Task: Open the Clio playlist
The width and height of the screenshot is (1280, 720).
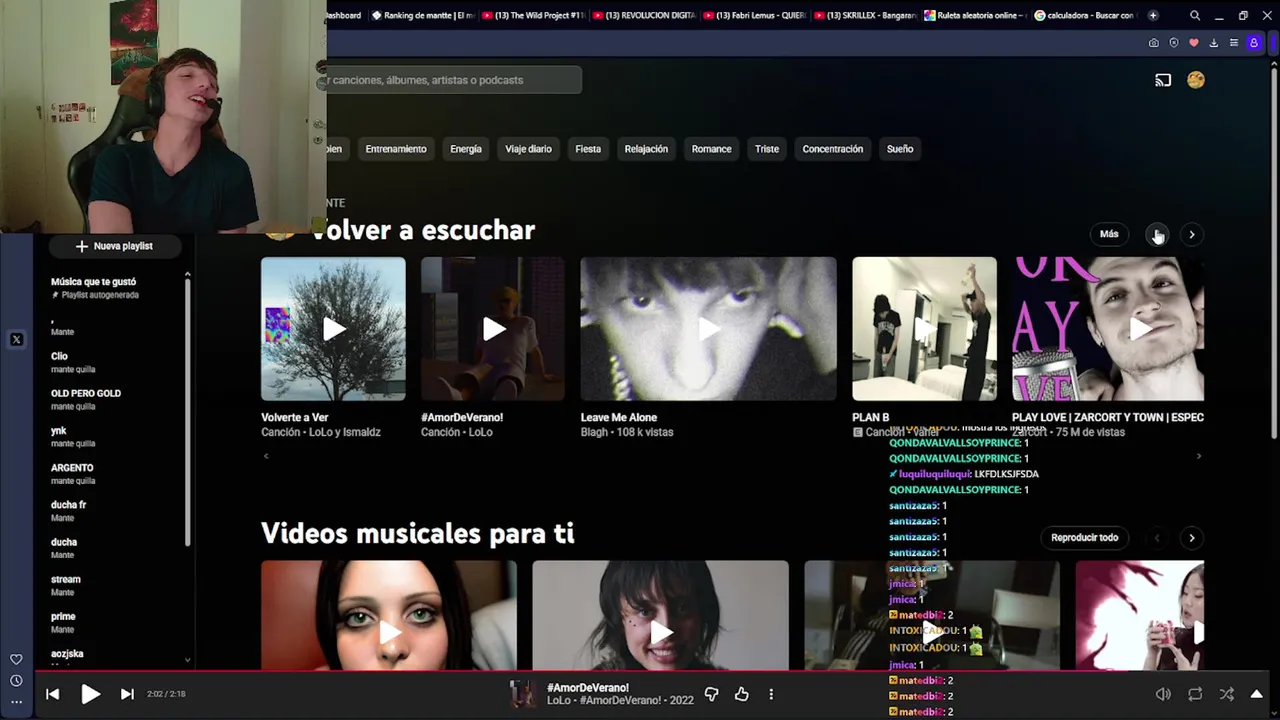Action: (x=115, y=362)
